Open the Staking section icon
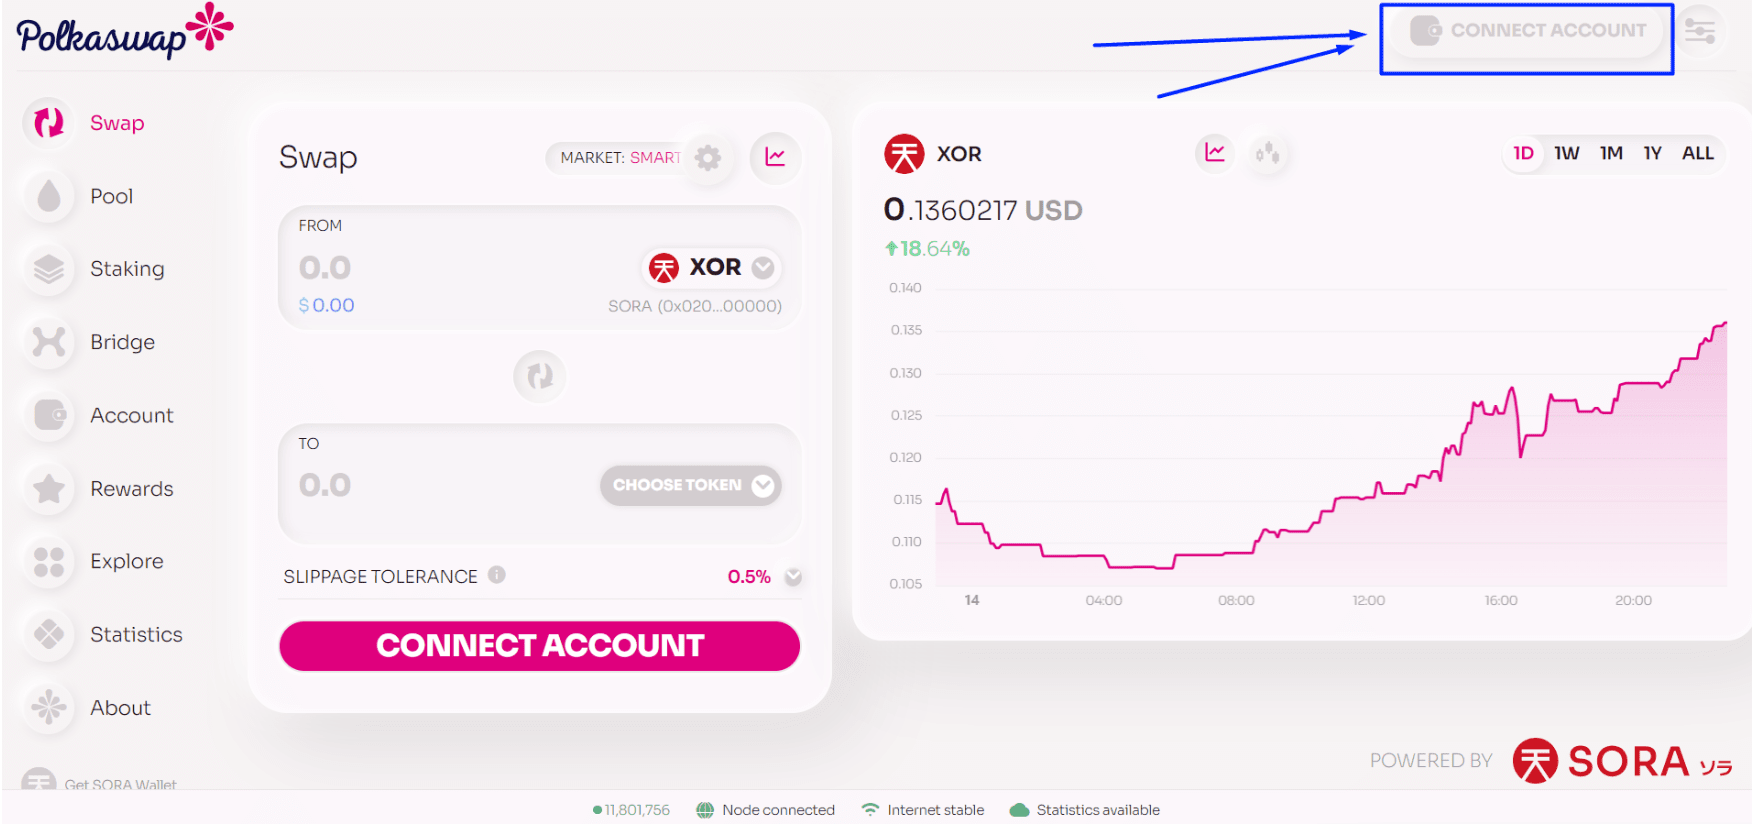Viewport: 1754px width, 826px height. click(48, 269)
